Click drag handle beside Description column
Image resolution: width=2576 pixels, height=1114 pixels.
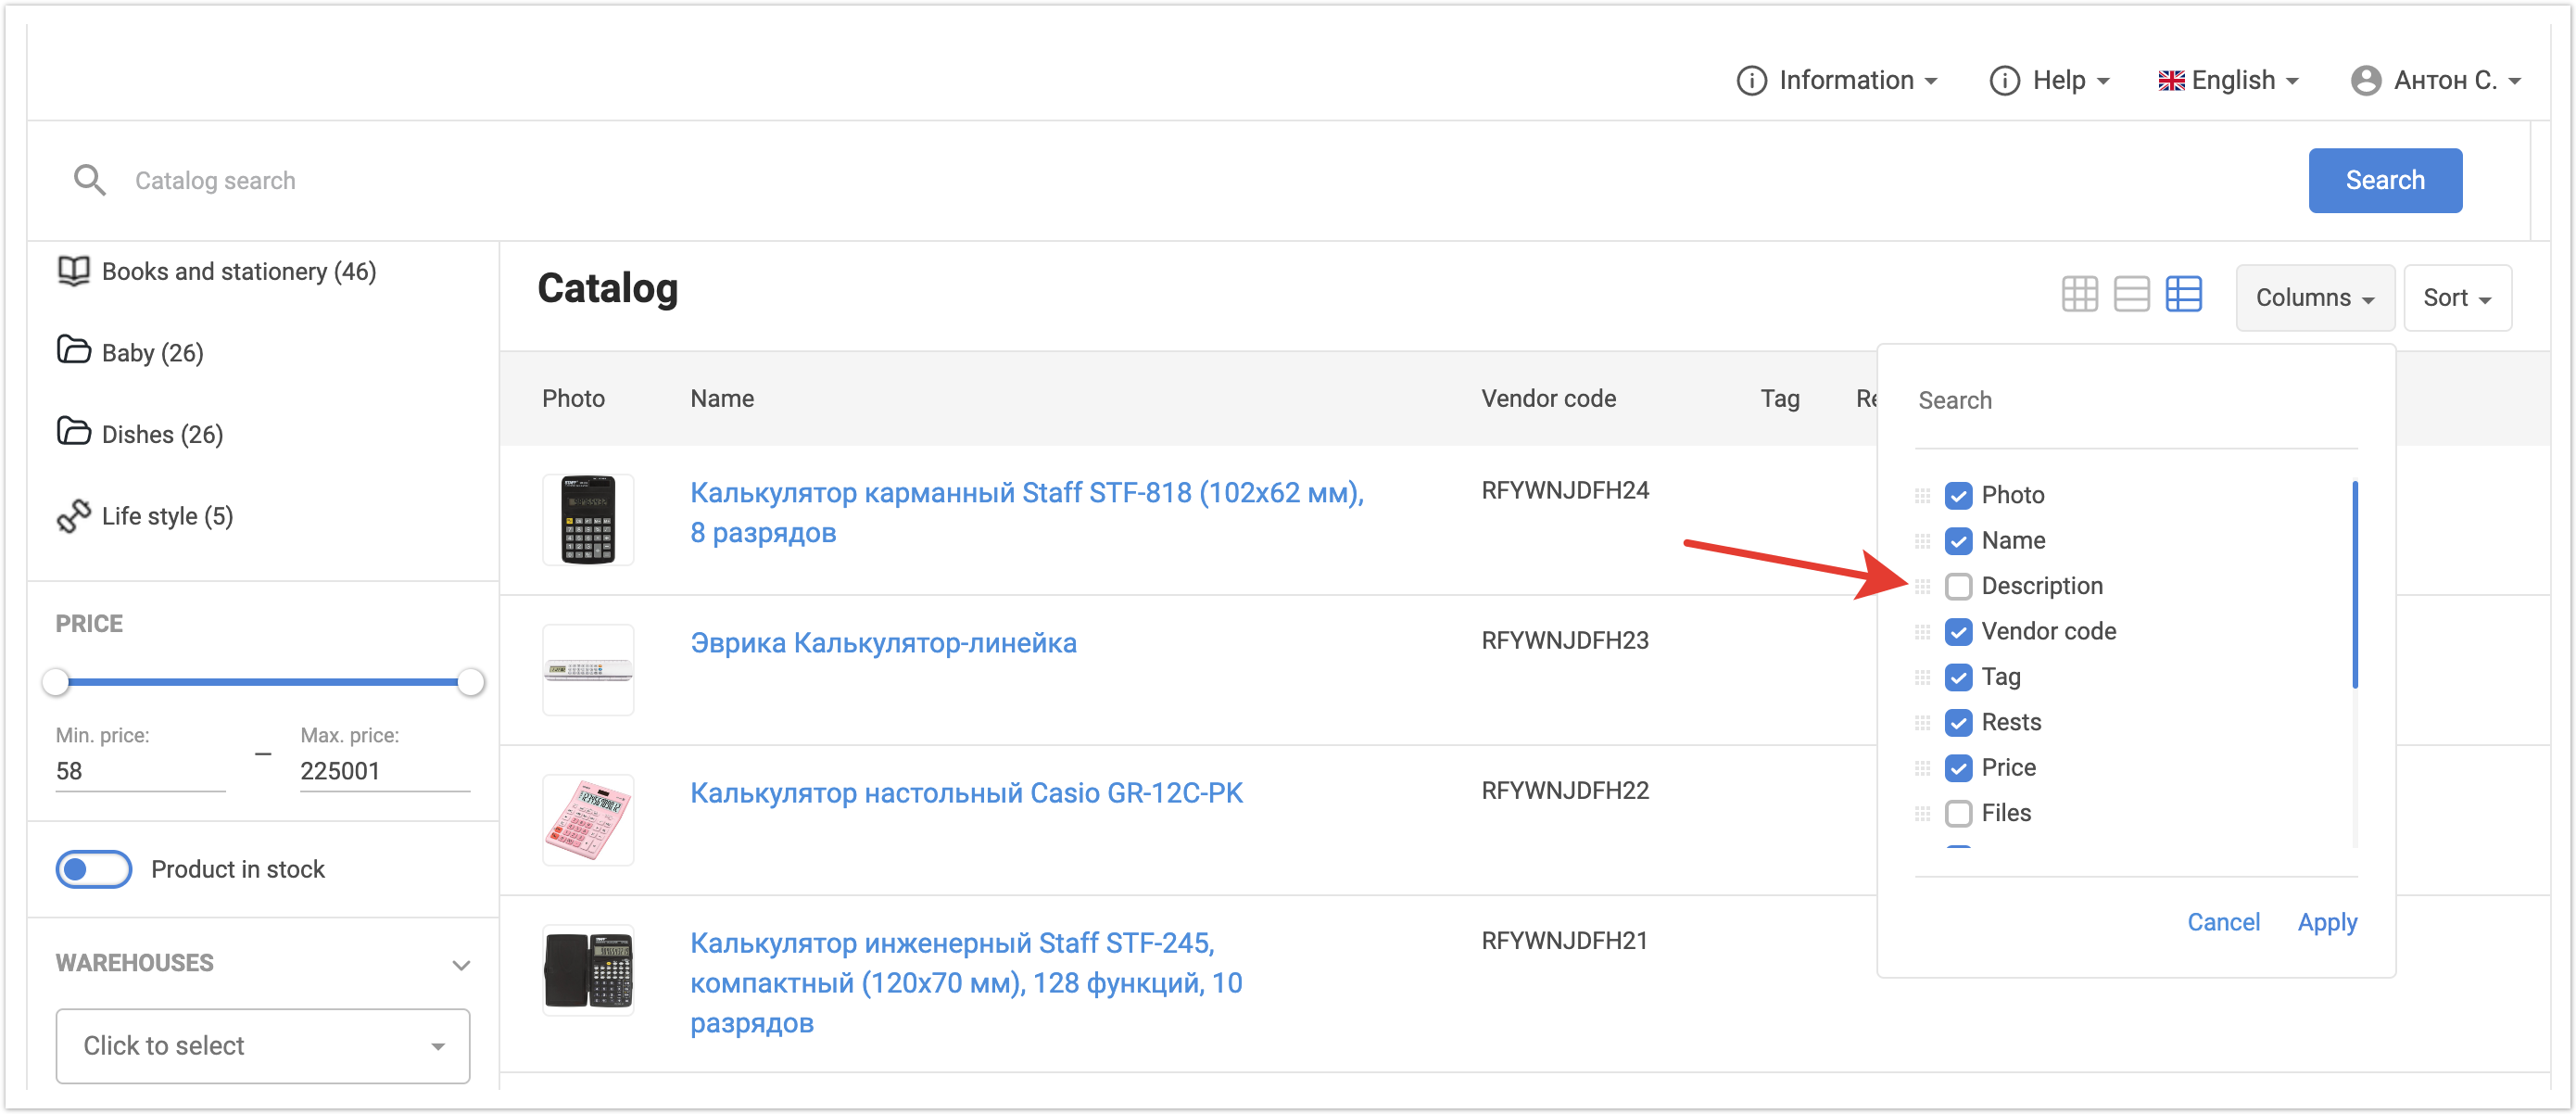pos(1922,586)
